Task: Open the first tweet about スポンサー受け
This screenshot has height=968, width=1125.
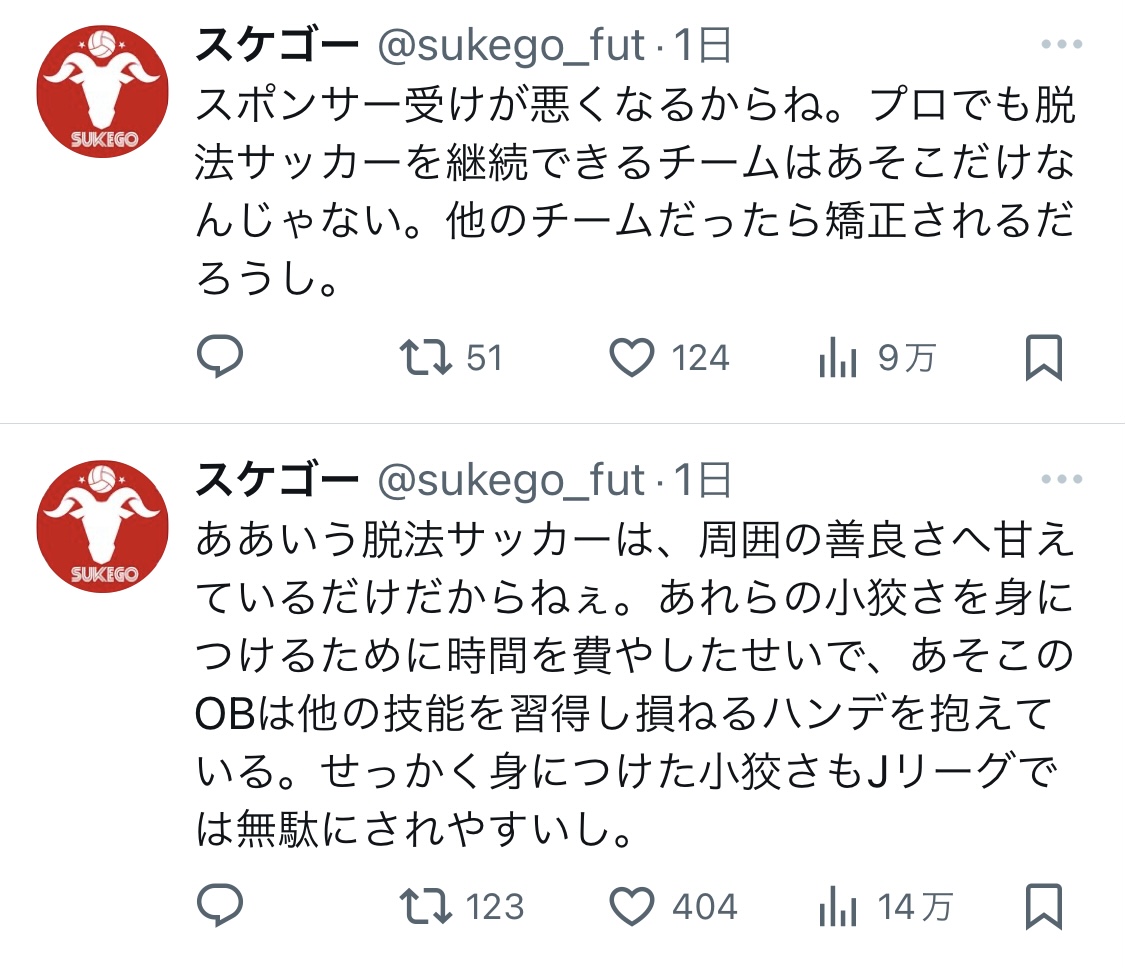Action: (x=635, y=192)
